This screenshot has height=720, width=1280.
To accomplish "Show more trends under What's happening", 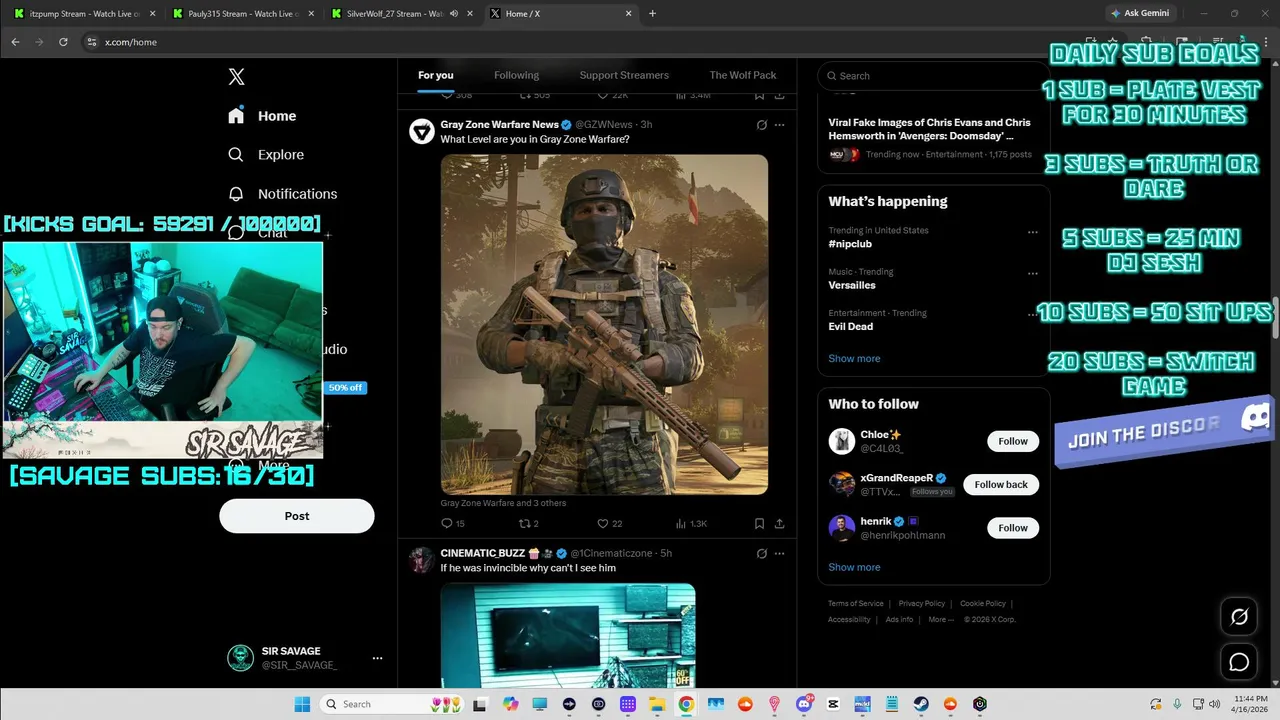I will click(854, 358).
